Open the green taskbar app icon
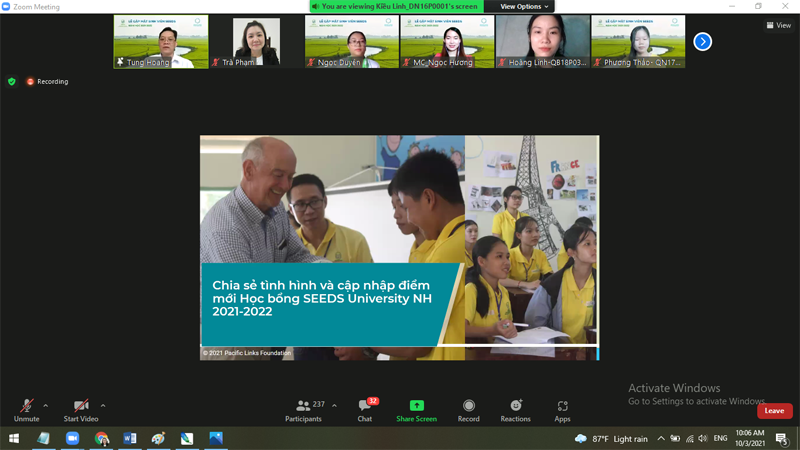 click(x=187, y=438)
